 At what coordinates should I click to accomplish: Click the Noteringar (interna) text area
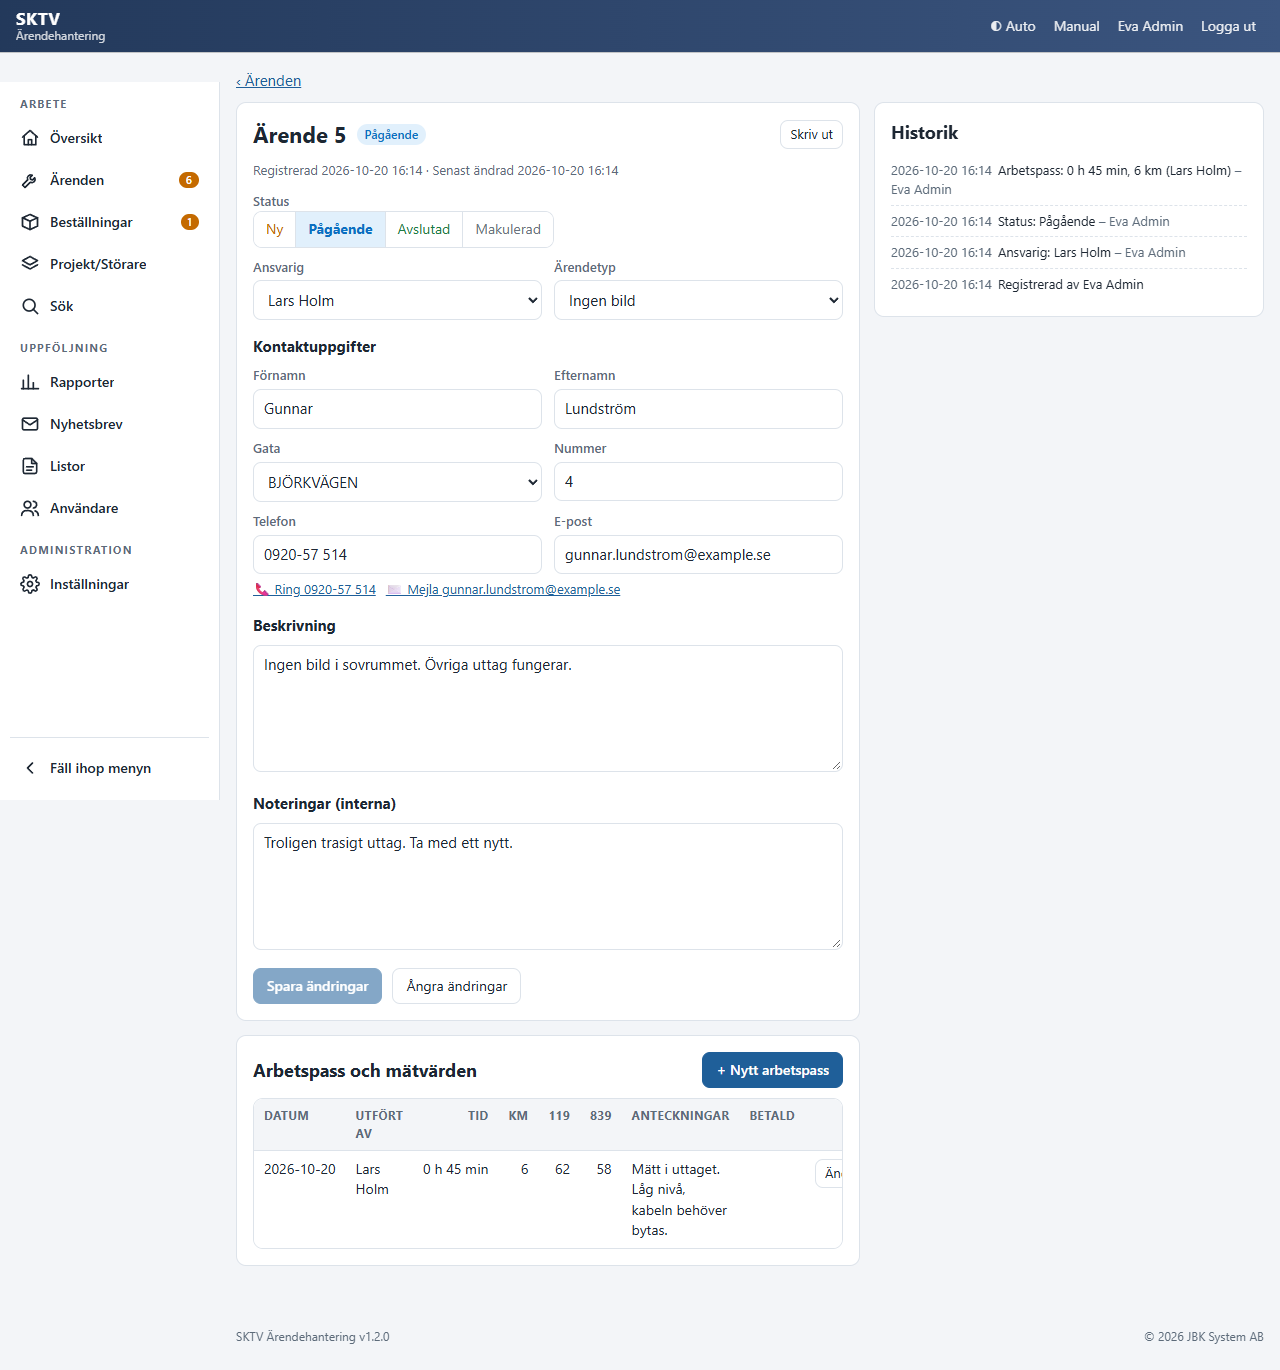point(548,886)
